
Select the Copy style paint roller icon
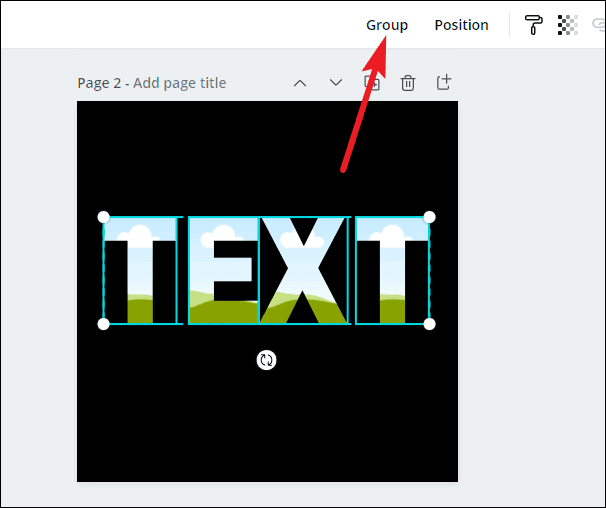pos(533,25)
